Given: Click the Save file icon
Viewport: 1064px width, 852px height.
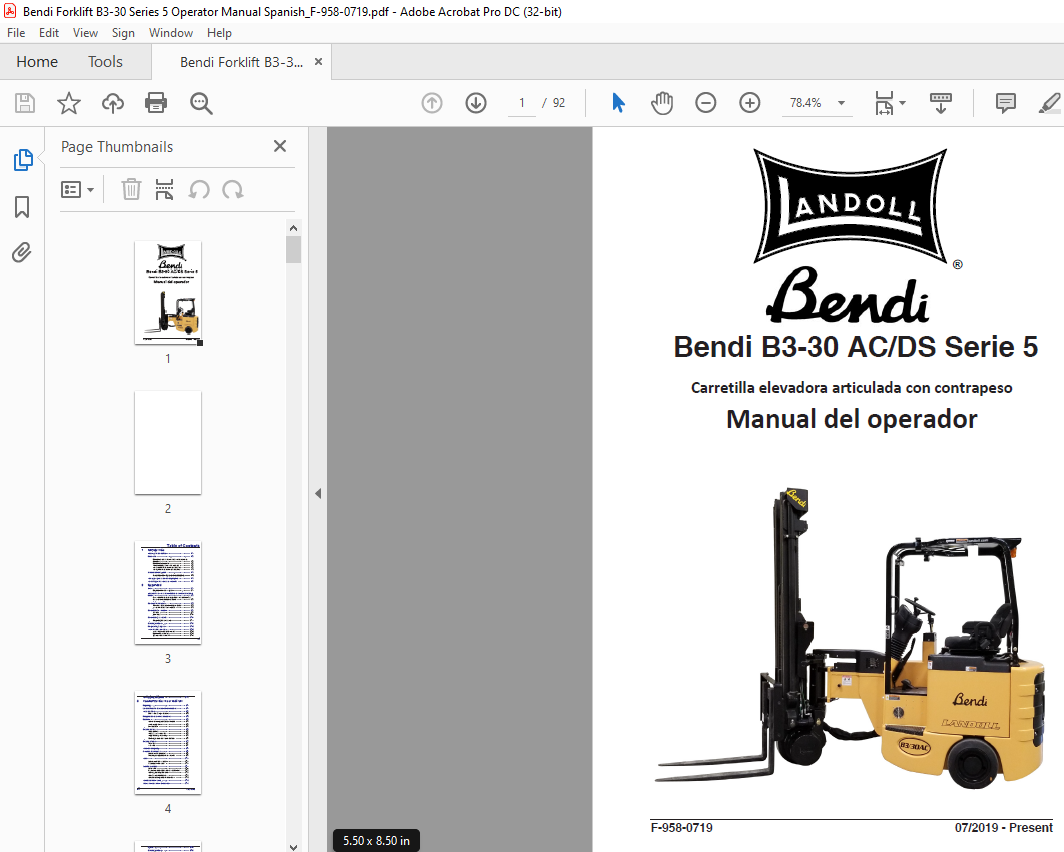Looking at the screenshot, I should [25, 103].
